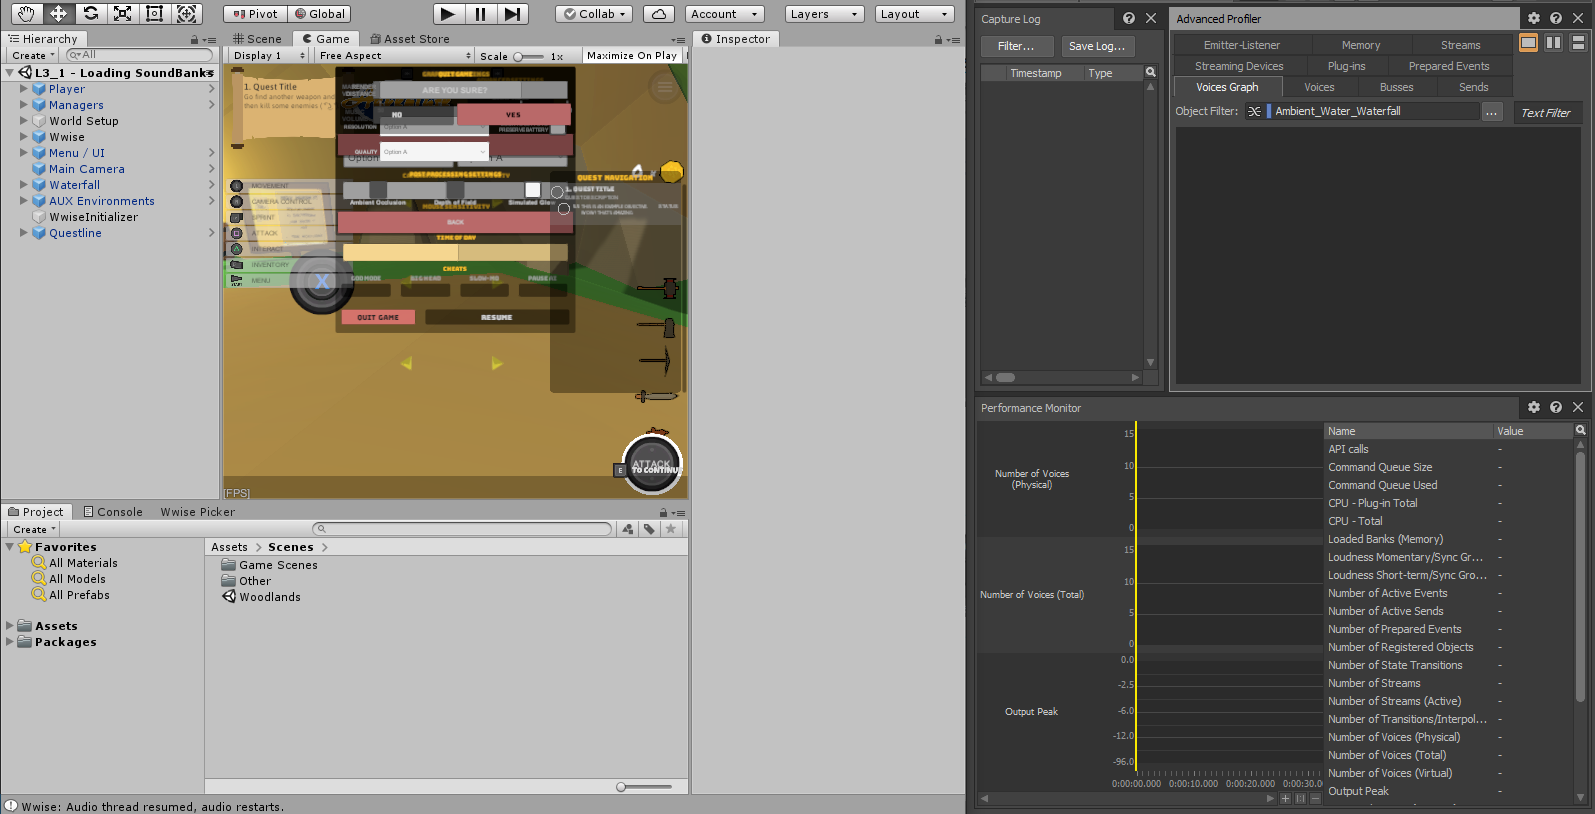This screenshot has height=814, width=1595.
Task: Open the Busses tab in Advanced Profiler
Action: [x=1396, y=88]
